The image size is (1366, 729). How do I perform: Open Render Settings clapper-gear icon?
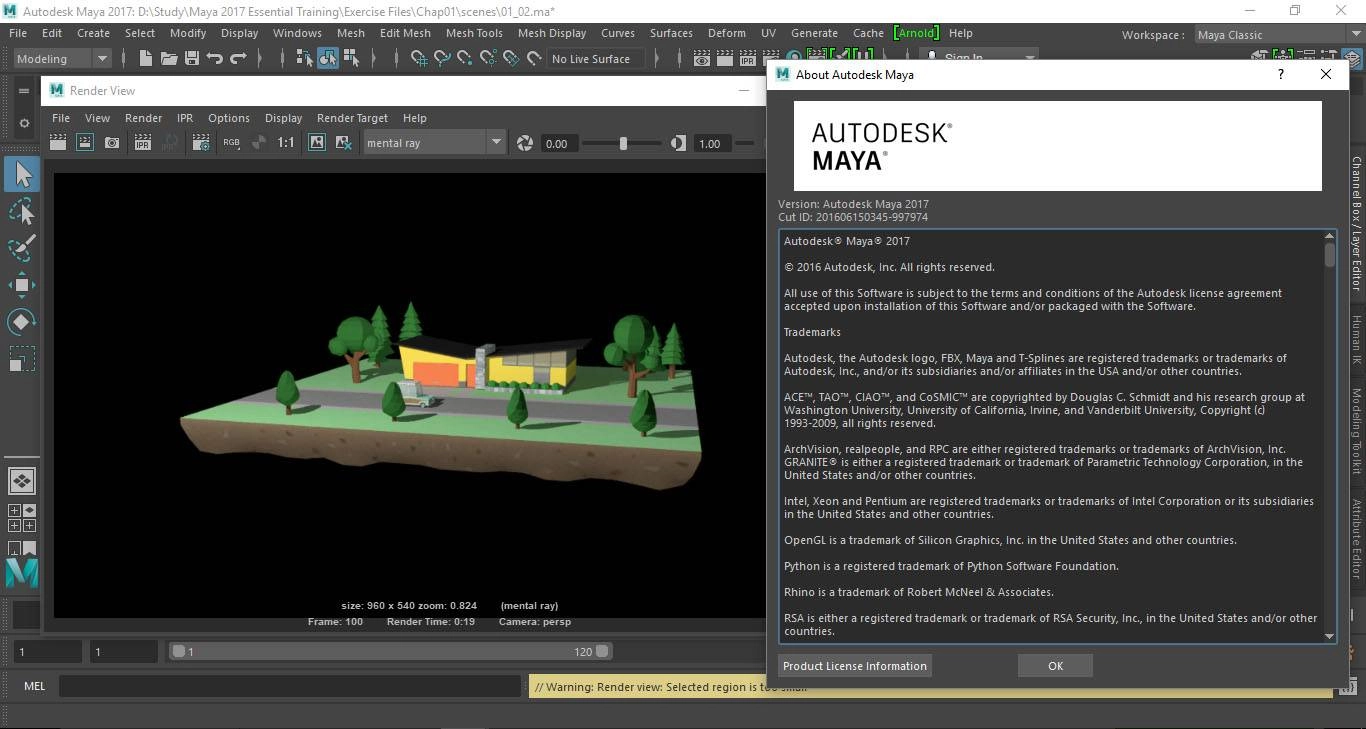pyautogui.click(x=202, y=143)
